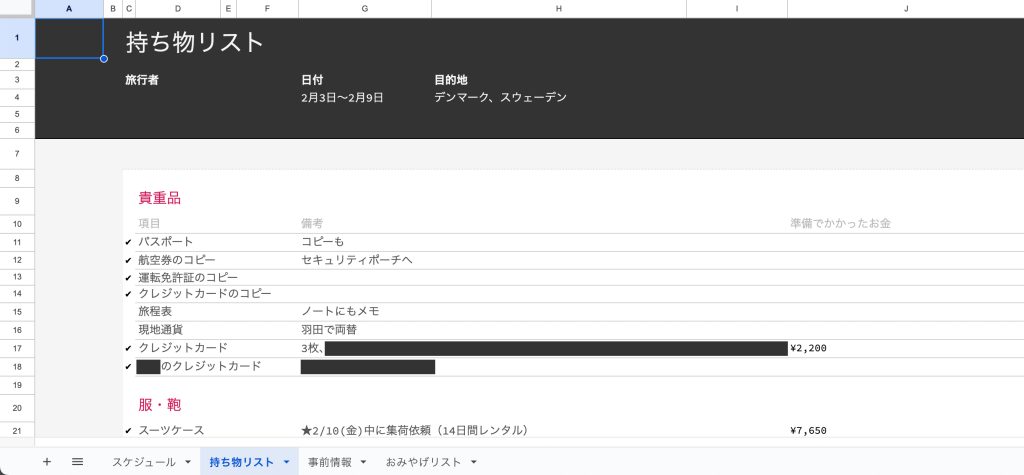Image resolution: width=1024 pixels, height=475 pixels.
Task: Open dropdown arrow on スケジュール tab
Action: click(188, 462)
